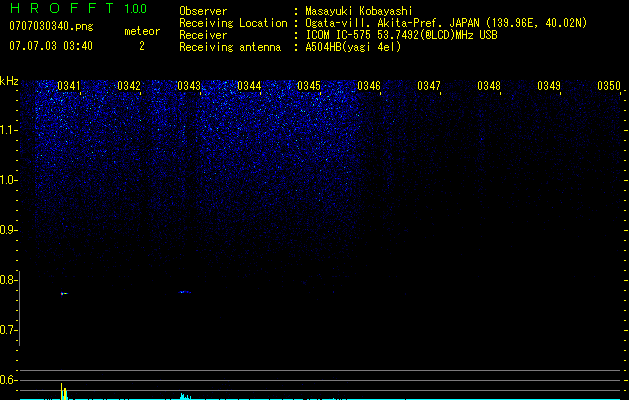Image resolution: width=629 pixels, height=400 pixels.
Task: Click the meteor count label
Action: [142, 31]
